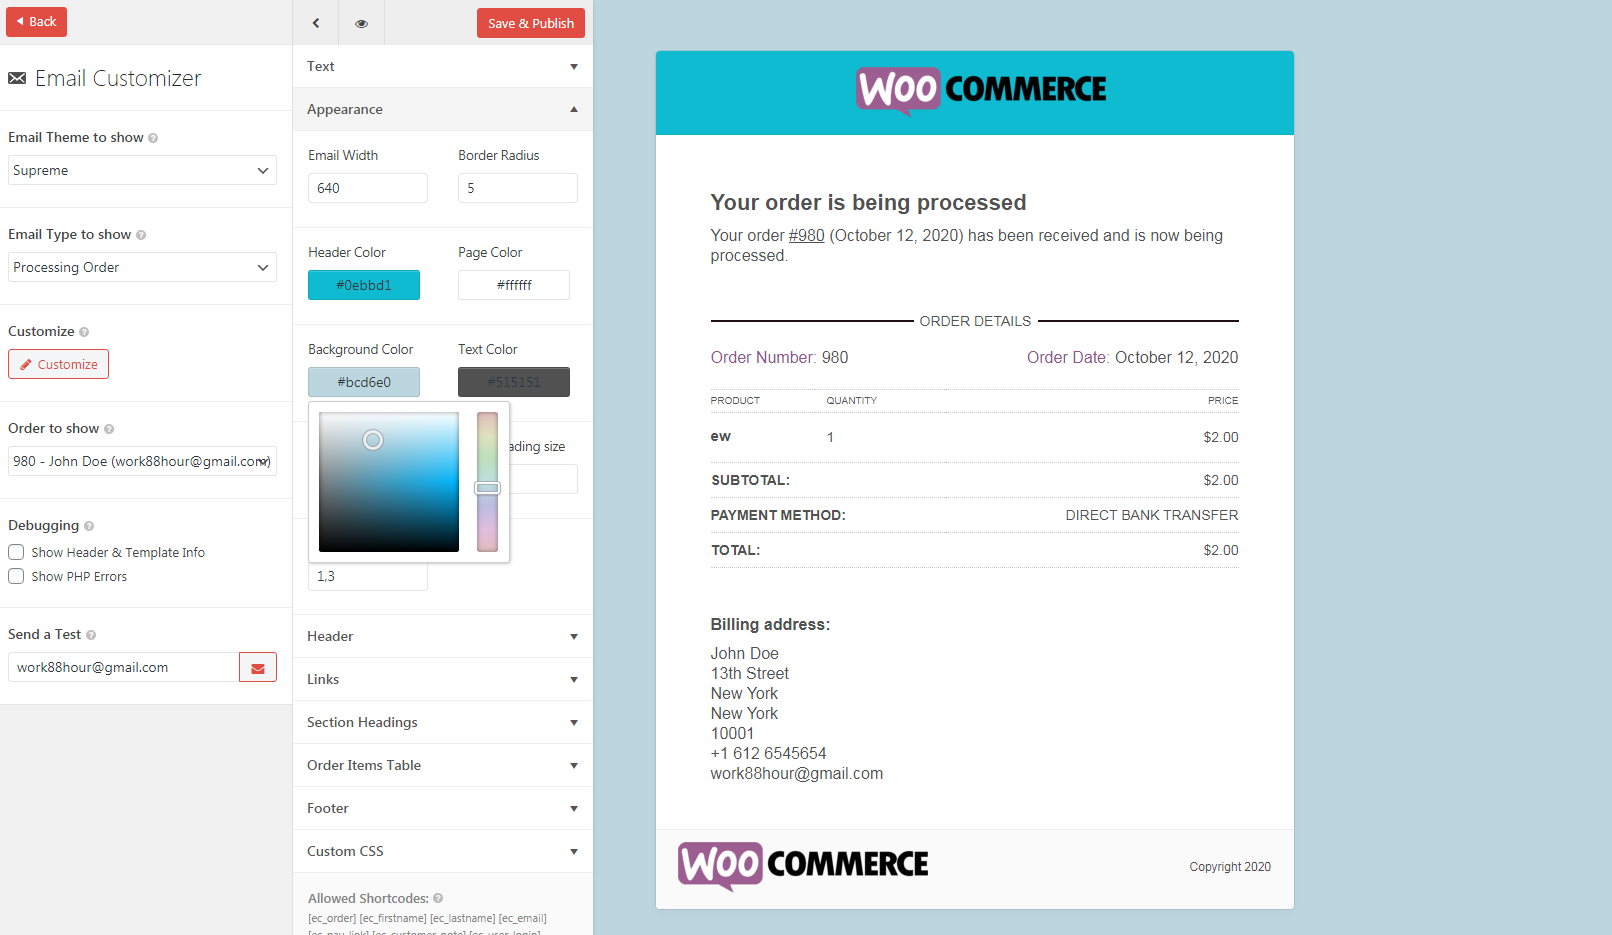Screen dimensions: 1612x935
Task: Click the input field showing 1,3
Action: pyautogui.click(x=368, y=576)
